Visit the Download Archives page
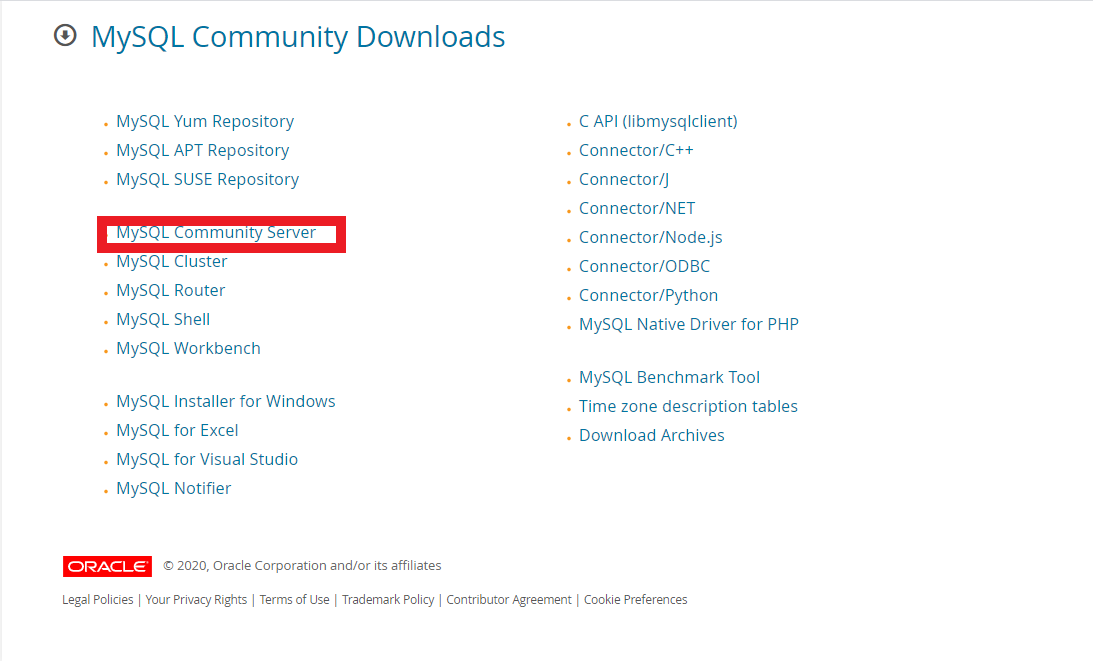This screenshot has height=661, width=1093. [x=652, y=436]
